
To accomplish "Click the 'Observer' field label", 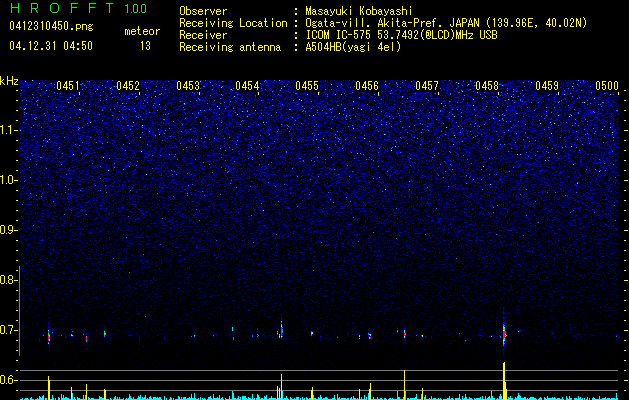I will (203, 11).
